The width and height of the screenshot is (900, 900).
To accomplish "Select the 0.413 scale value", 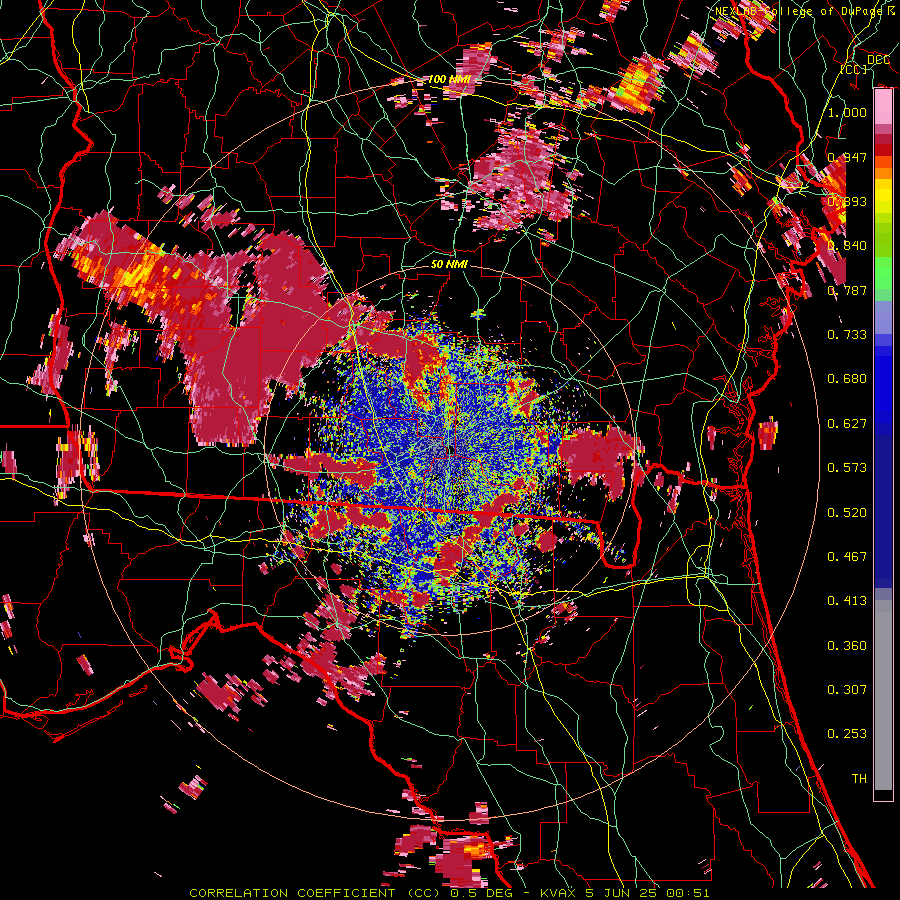I will (x=847, y=601).
